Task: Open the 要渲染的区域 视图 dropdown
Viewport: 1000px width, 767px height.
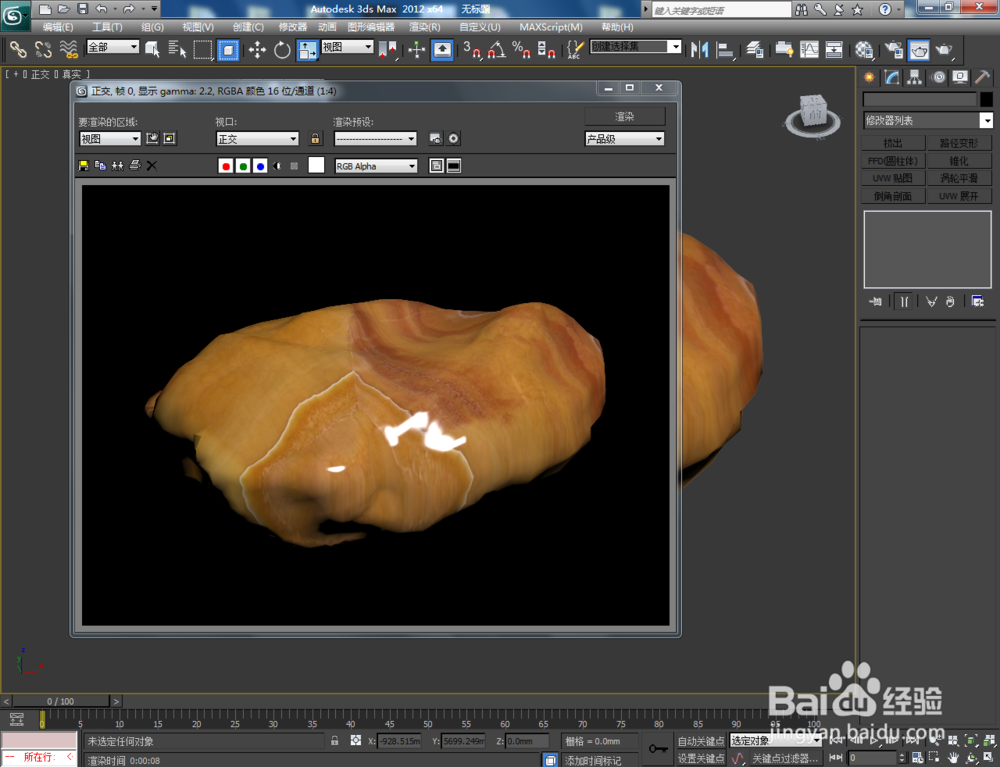Action: pos(110,139)
